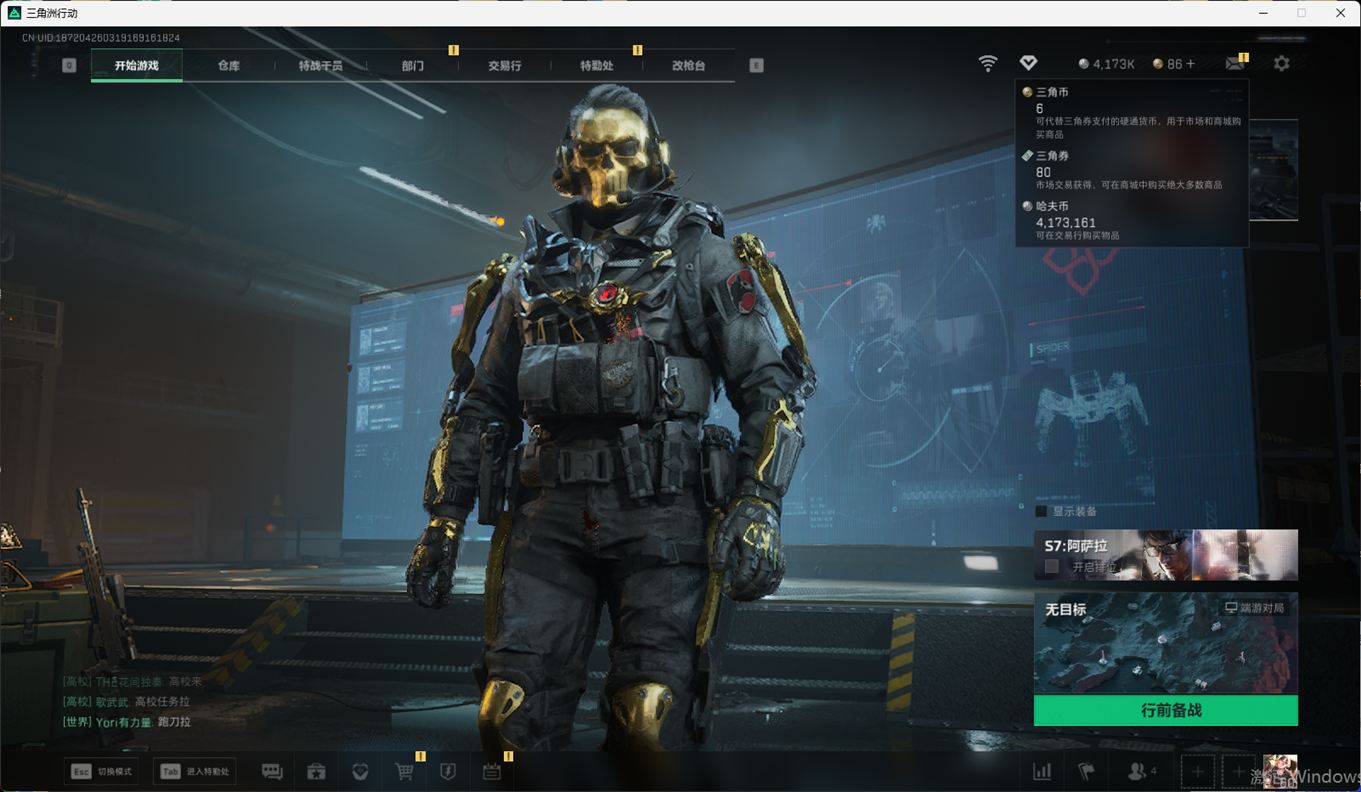The height and width of the screenshot is (792, 1361).
Task: Click the diamond membership icon
Action: (x=1028, y=63)
